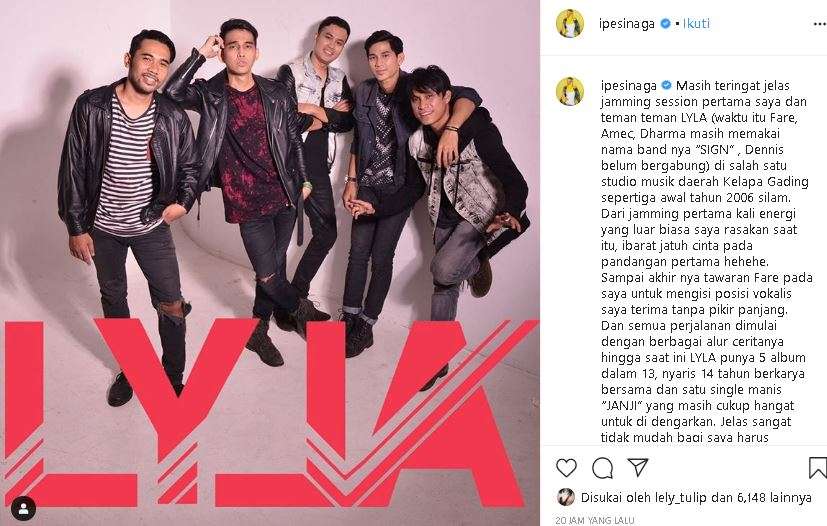Open ipesinaga username in header

[627, 24]
